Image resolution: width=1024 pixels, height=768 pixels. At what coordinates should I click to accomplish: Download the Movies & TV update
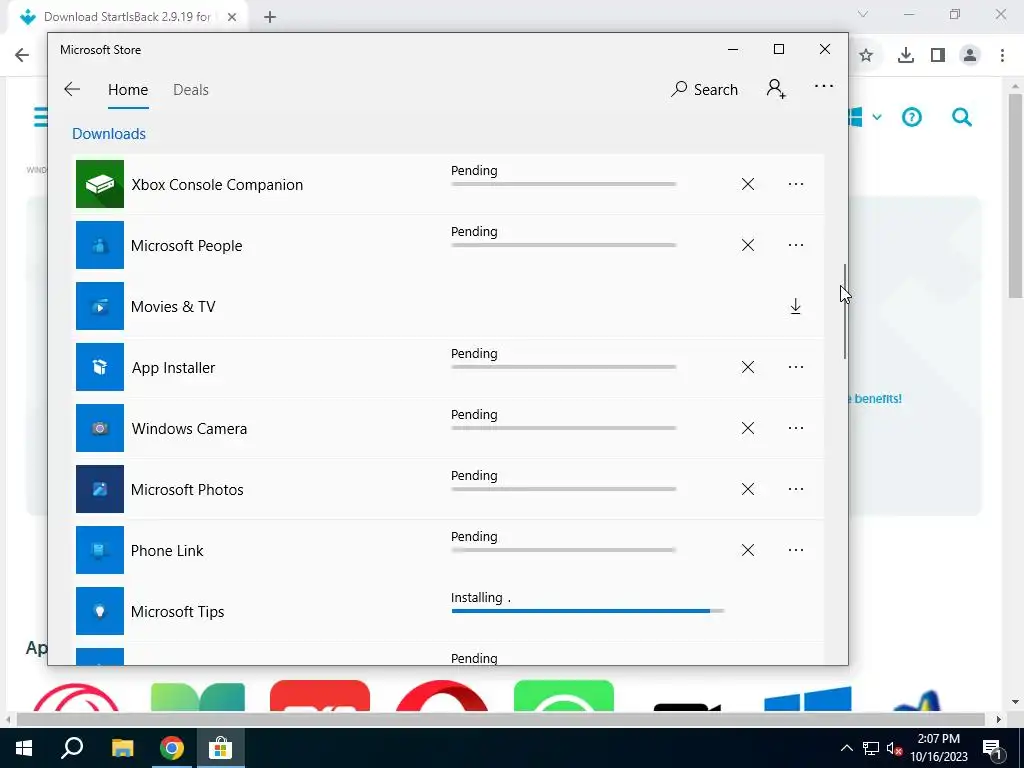(x=795, y=306)
